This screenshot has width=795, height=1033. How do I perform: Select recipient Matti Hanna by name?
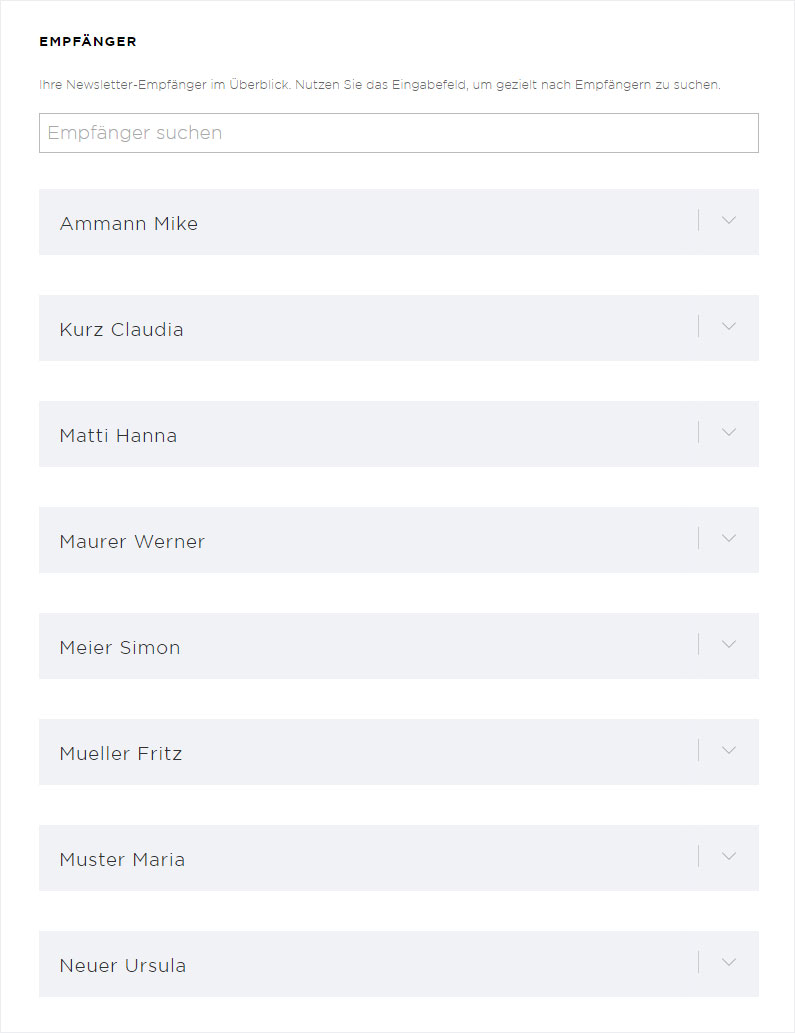click(x=118, y=435)
